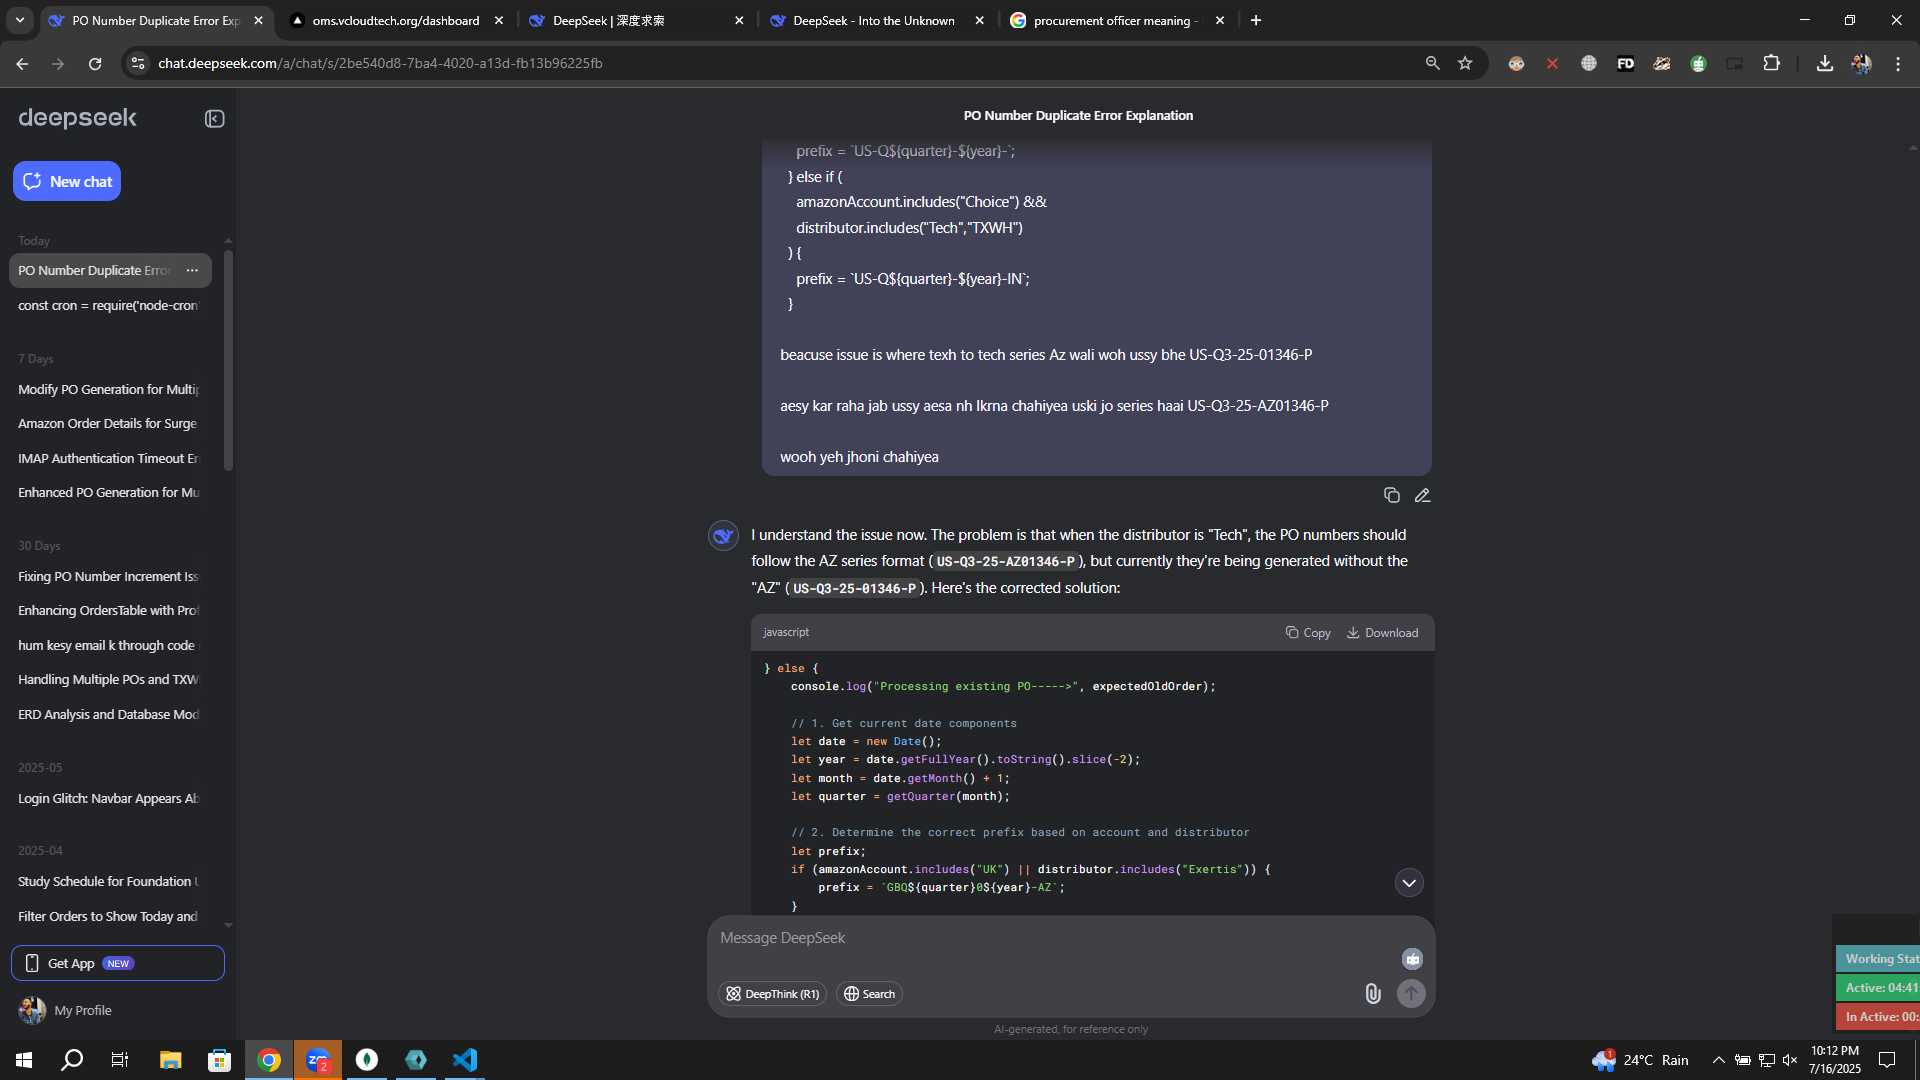Screen dimensions: 1920x1080
Task: Open volume control in system tray
Action: point(1790,1060)
